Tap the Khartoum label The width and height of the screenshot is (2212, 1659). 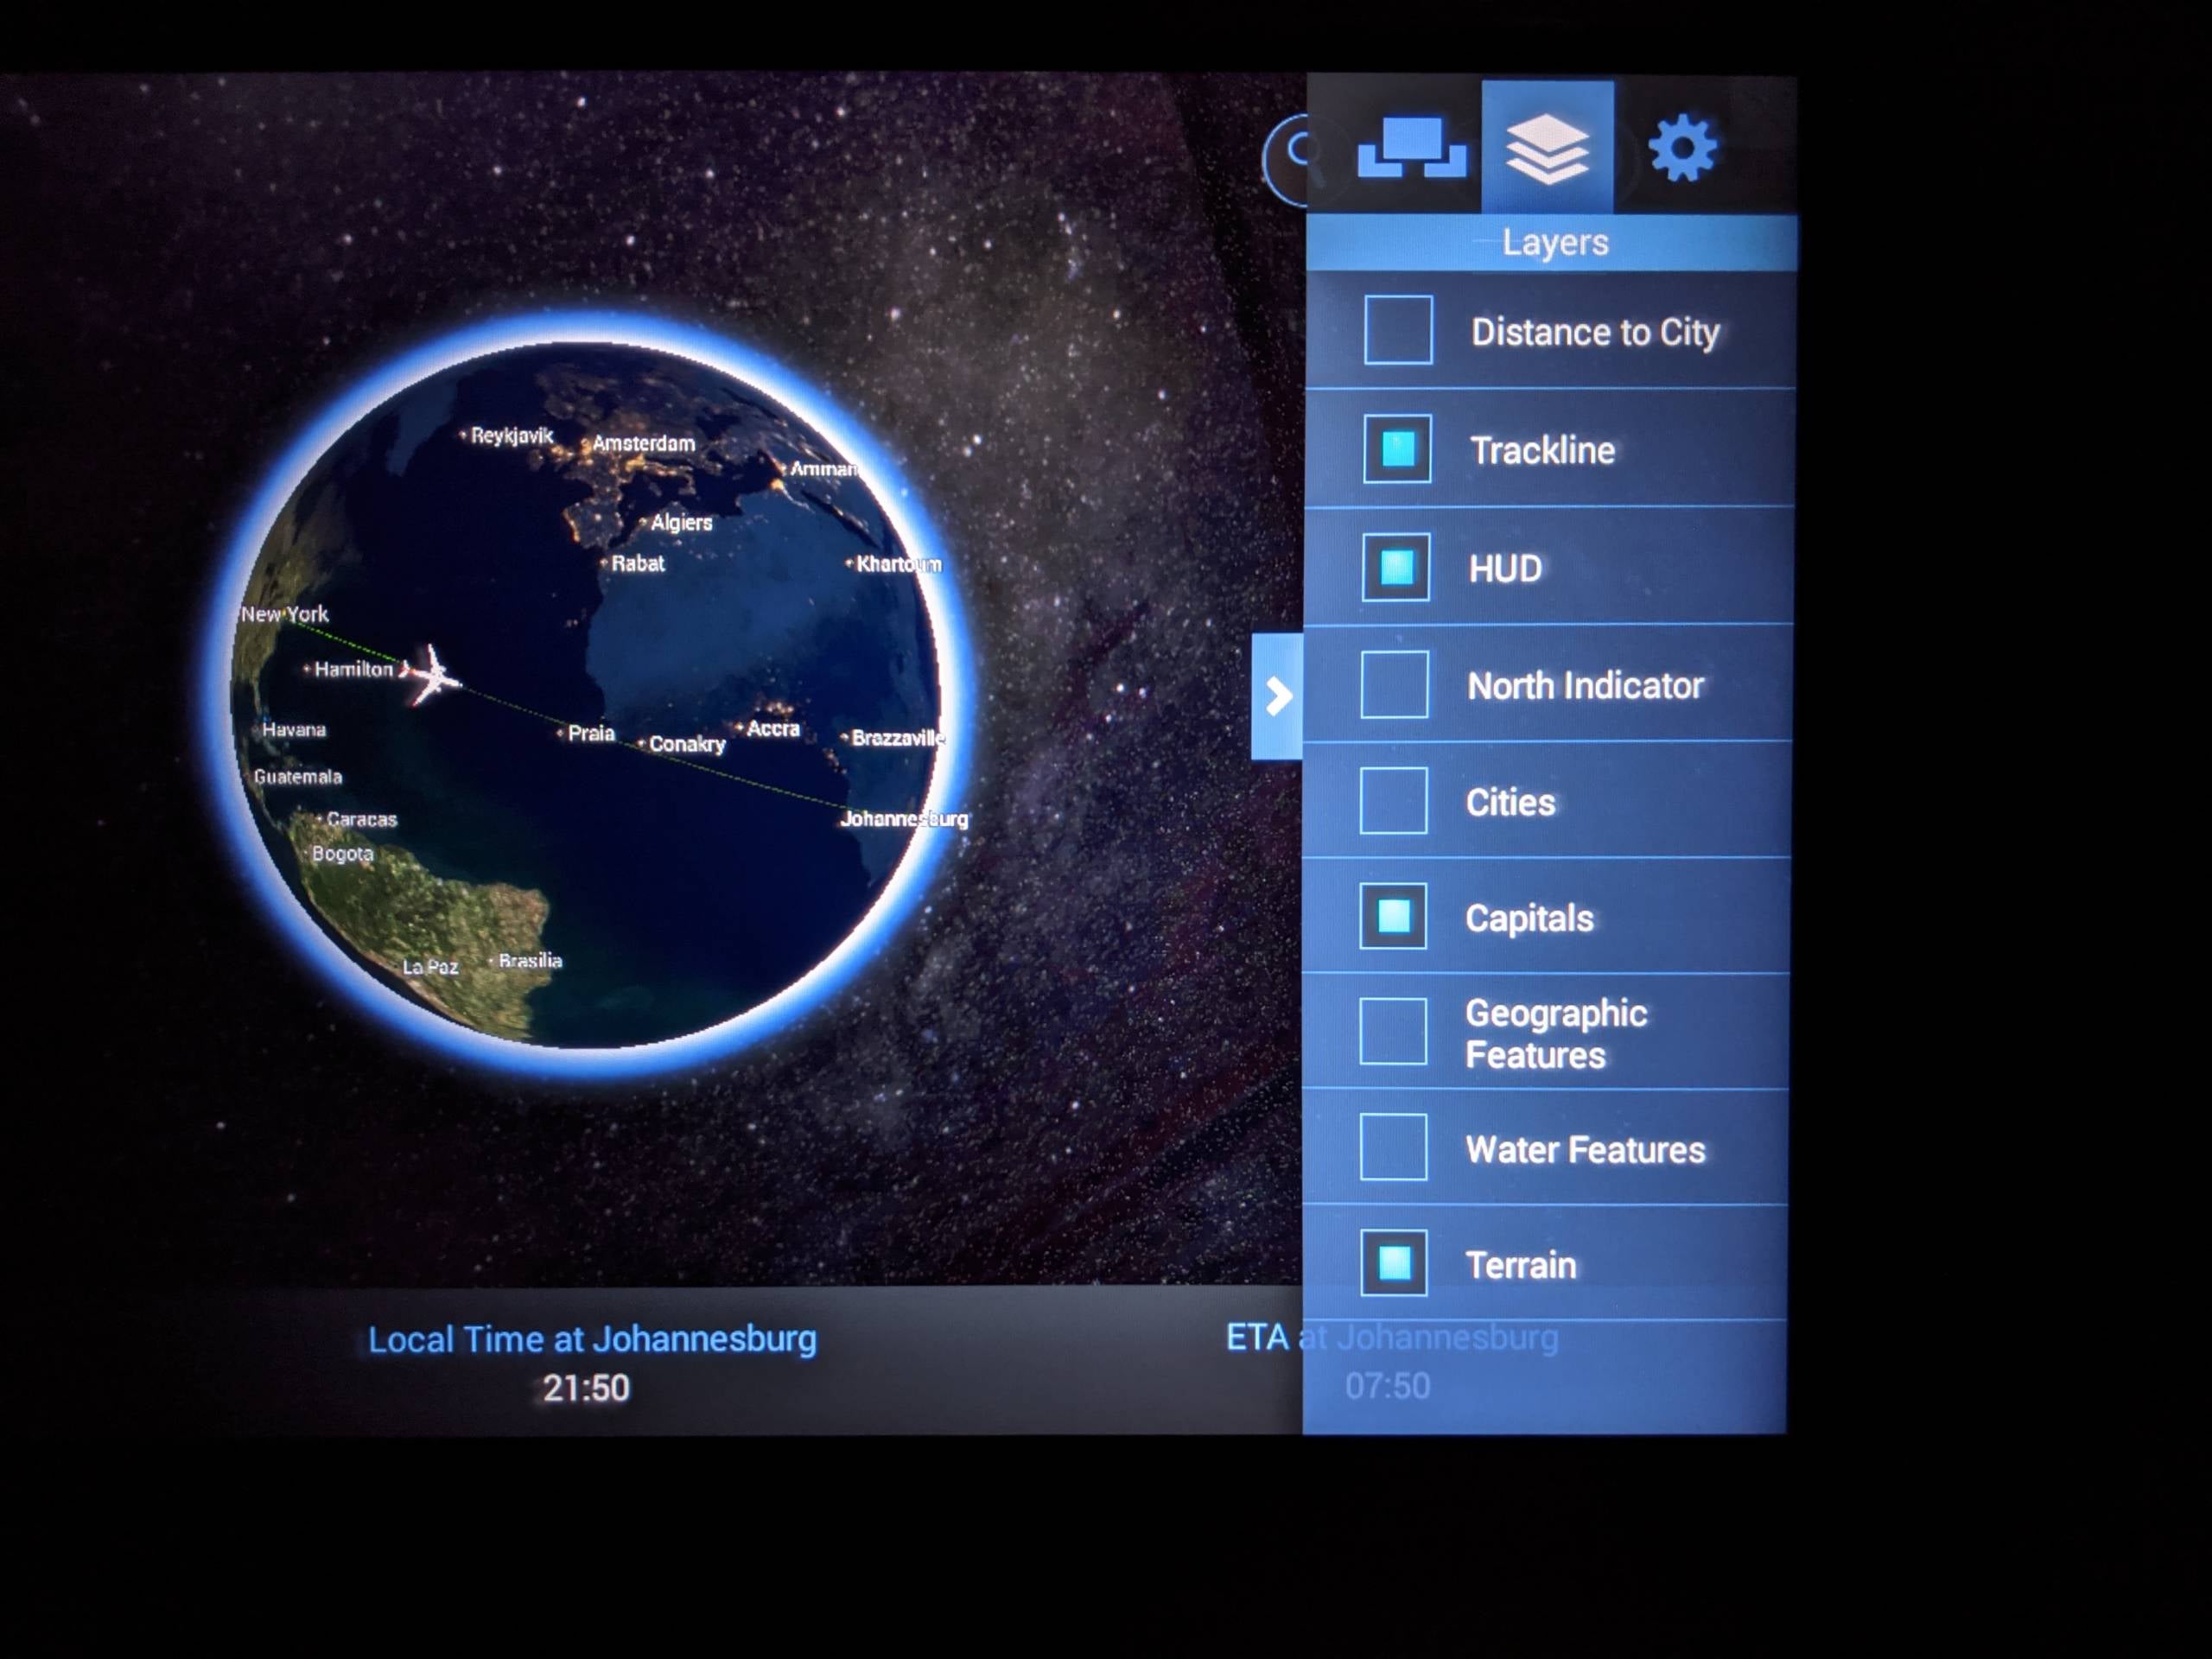pyautogui.click(x=898, y=564)
